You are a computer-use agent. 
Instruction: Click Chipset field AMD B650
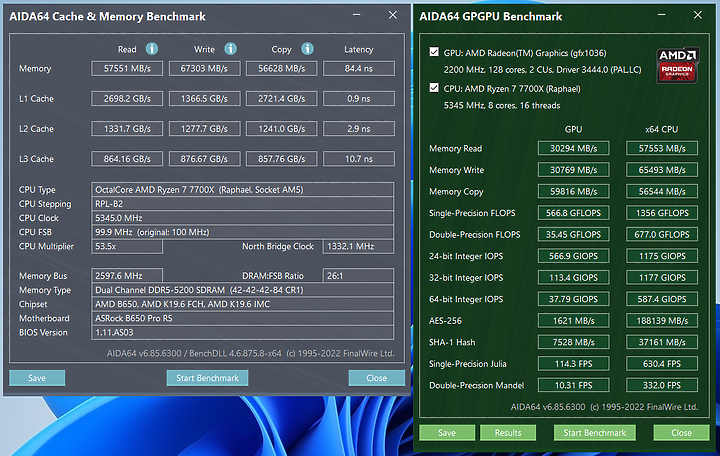click(x=242, y=304)
